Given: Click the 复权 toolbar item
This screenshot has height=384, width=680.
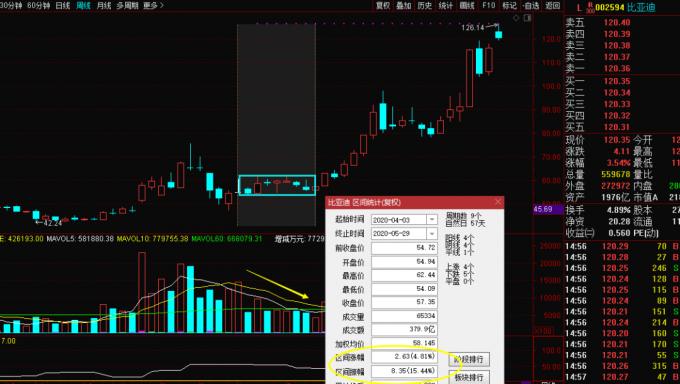Looking at the screenshot, I should tap(383, 6).
